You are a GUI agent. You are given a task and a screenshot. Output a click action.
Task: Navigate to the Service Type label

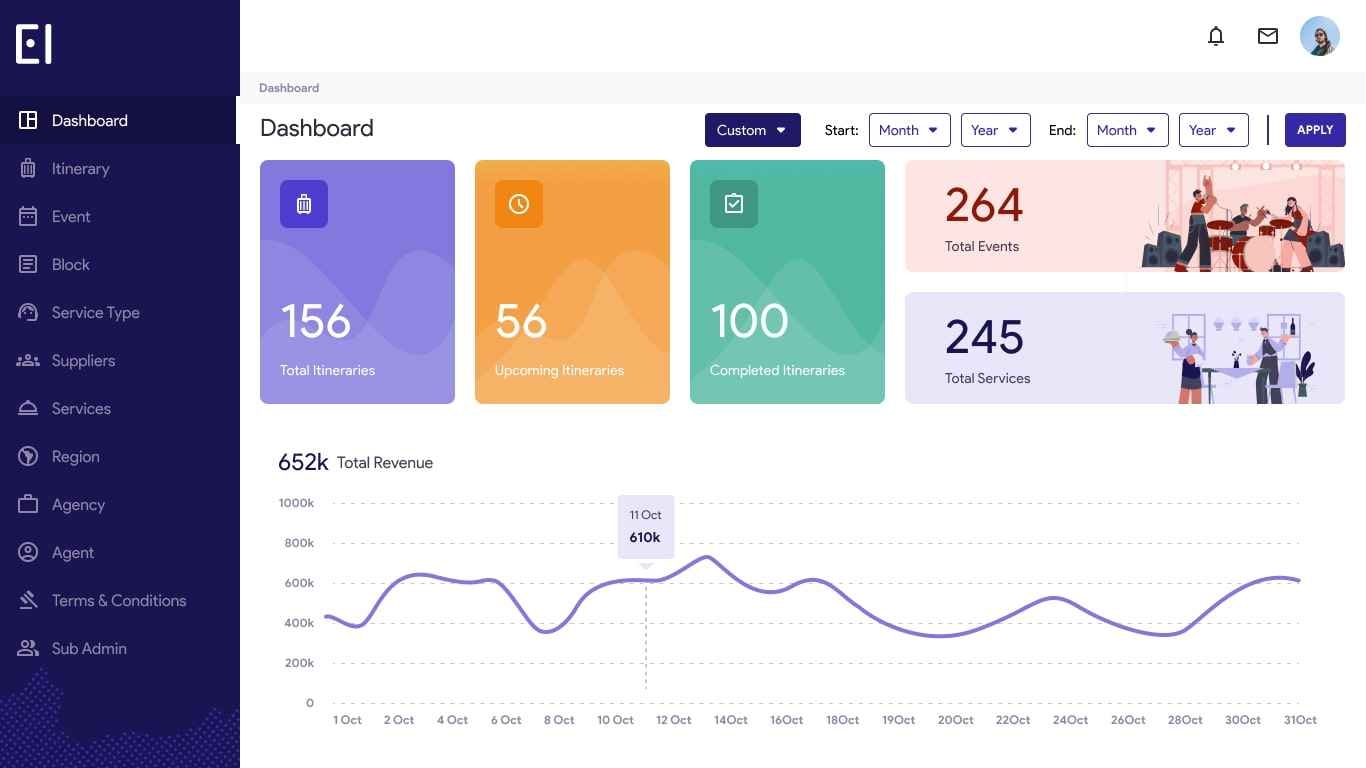(x=96, y=312)
